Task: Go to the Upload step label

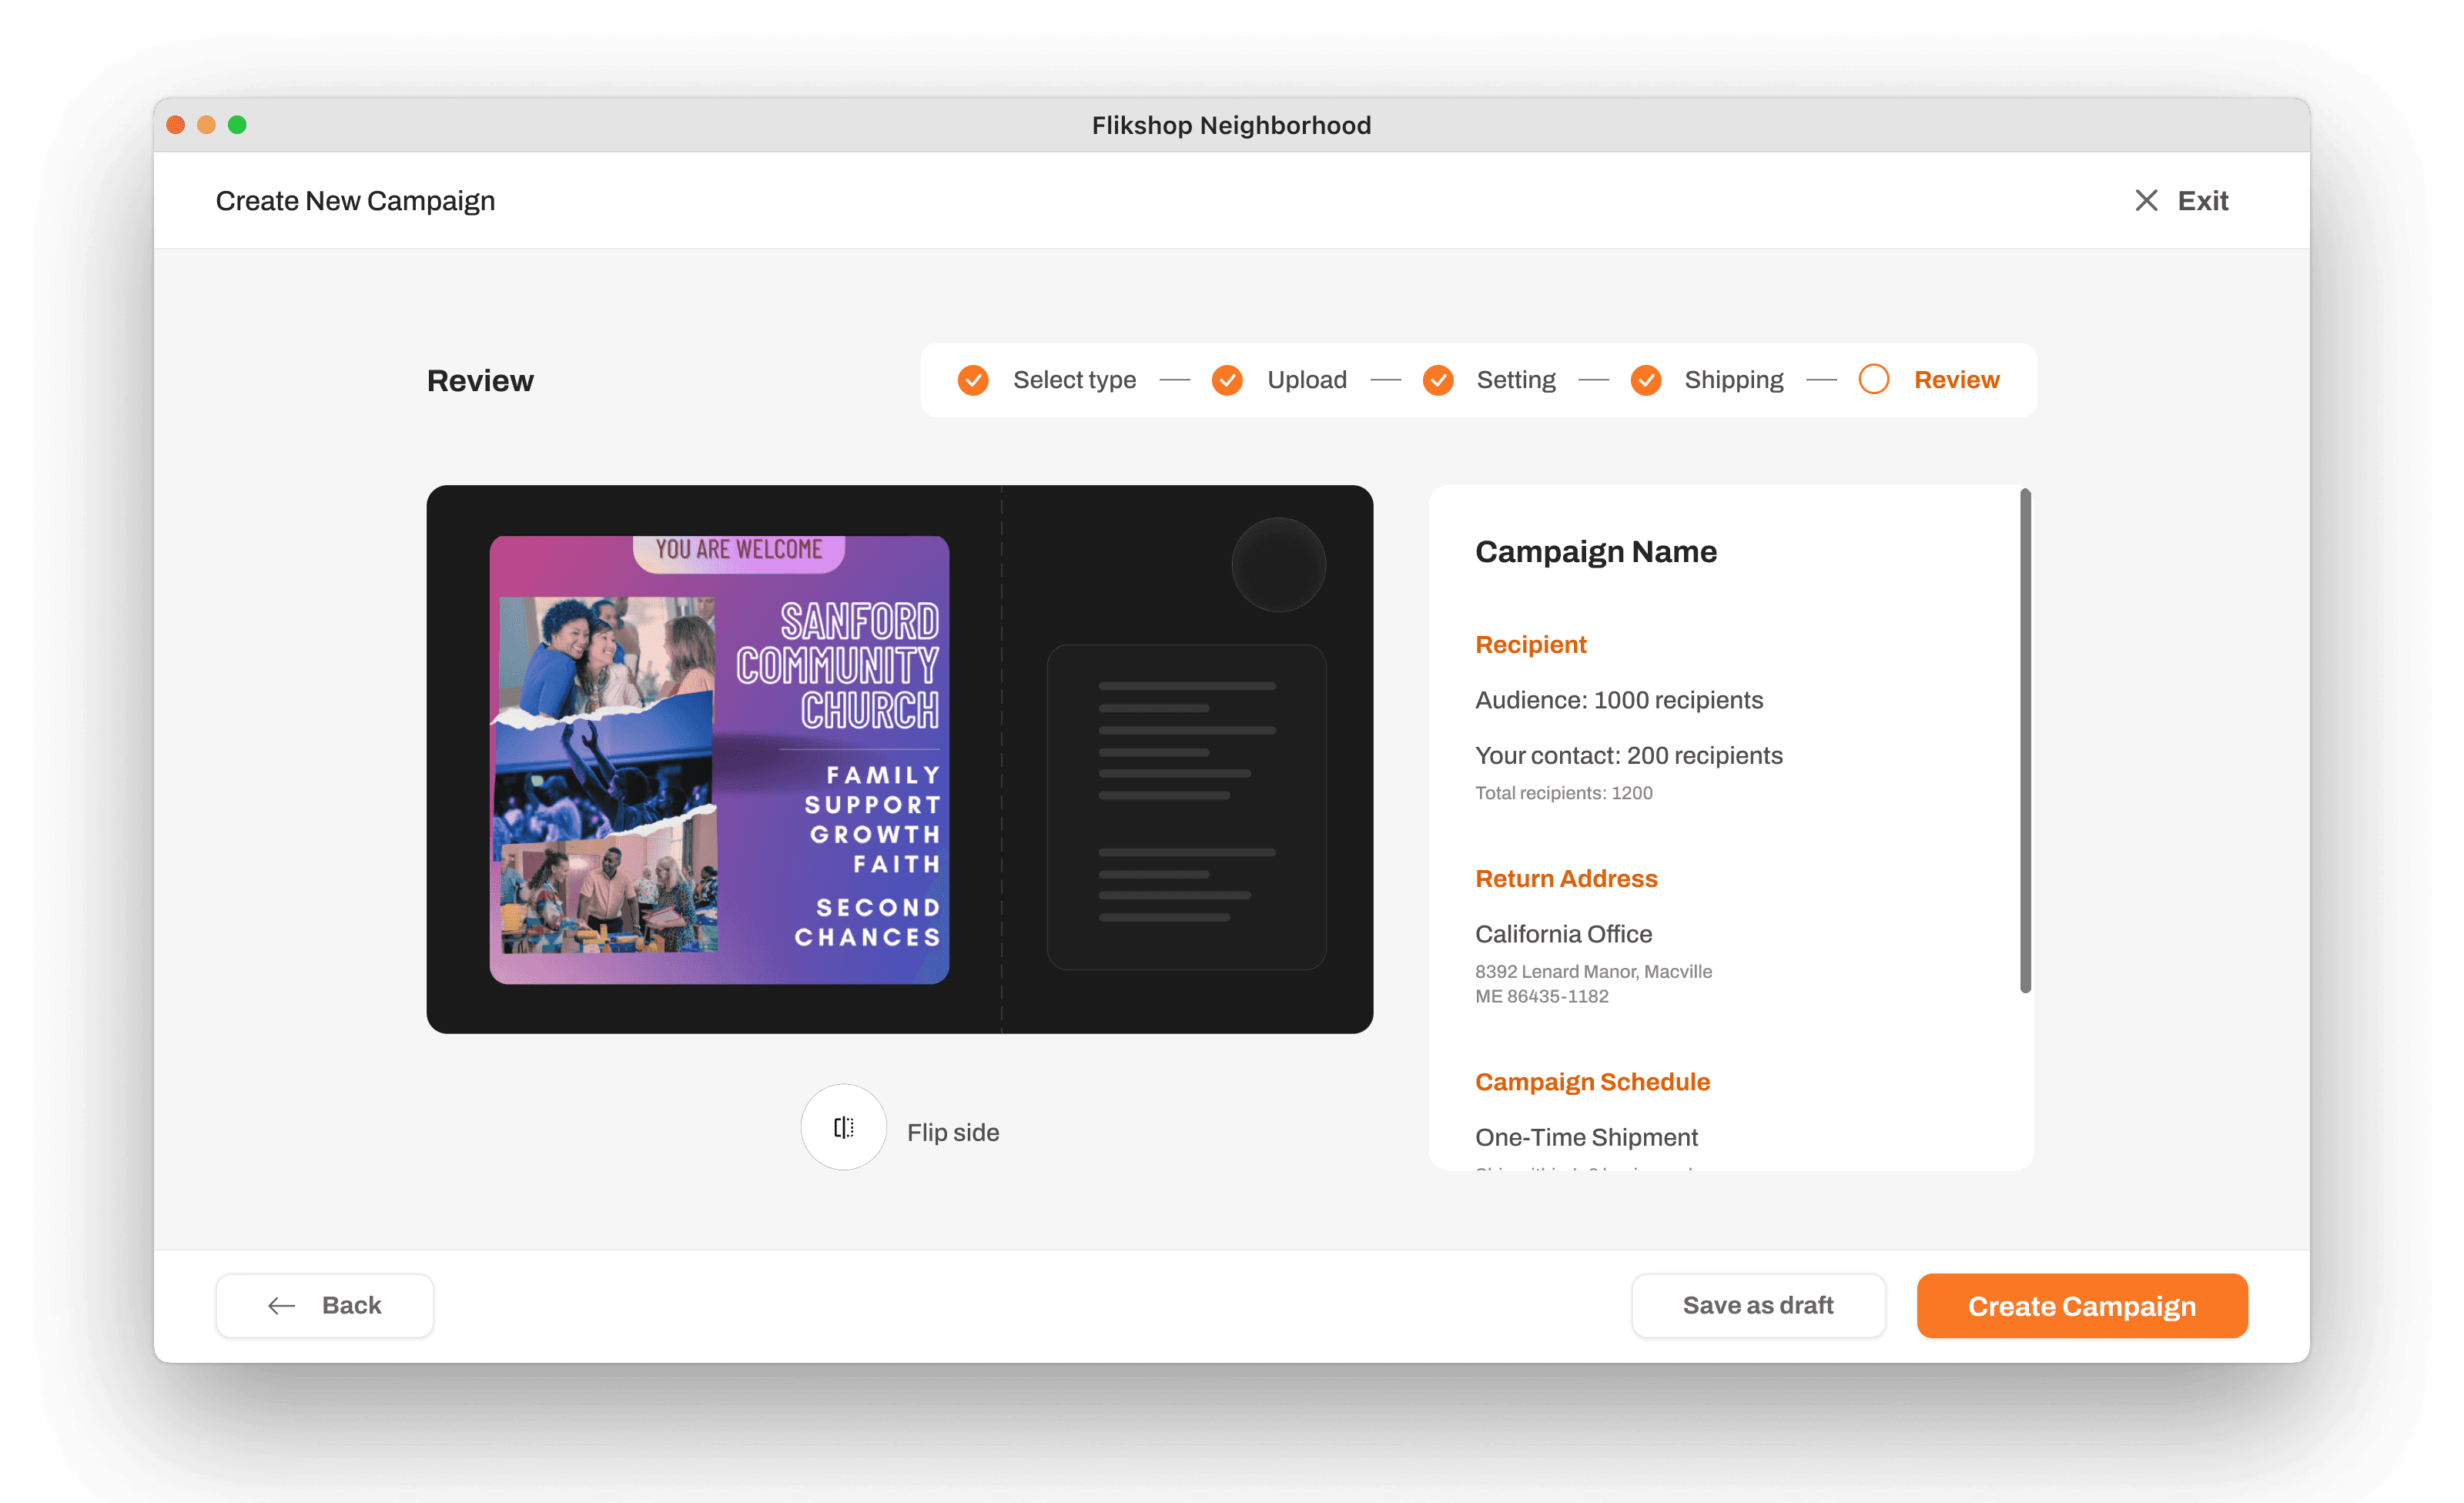Action: click(1306, 380)
